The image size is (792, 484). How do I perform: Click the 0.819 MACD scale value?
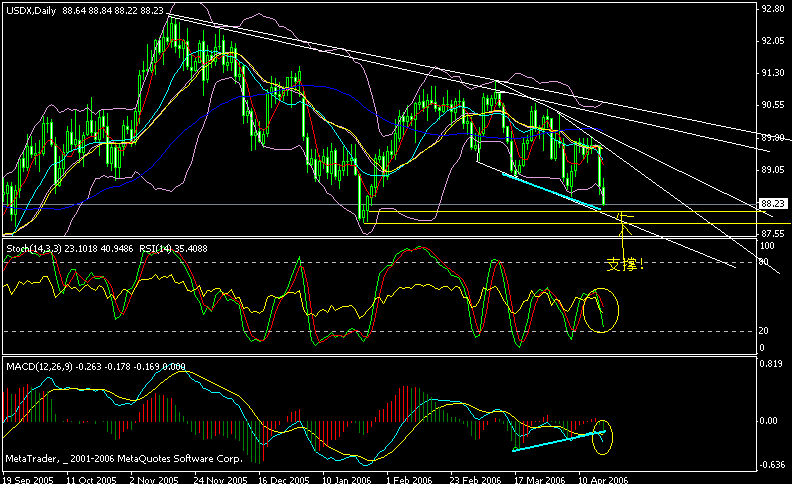tap(771, 363)
